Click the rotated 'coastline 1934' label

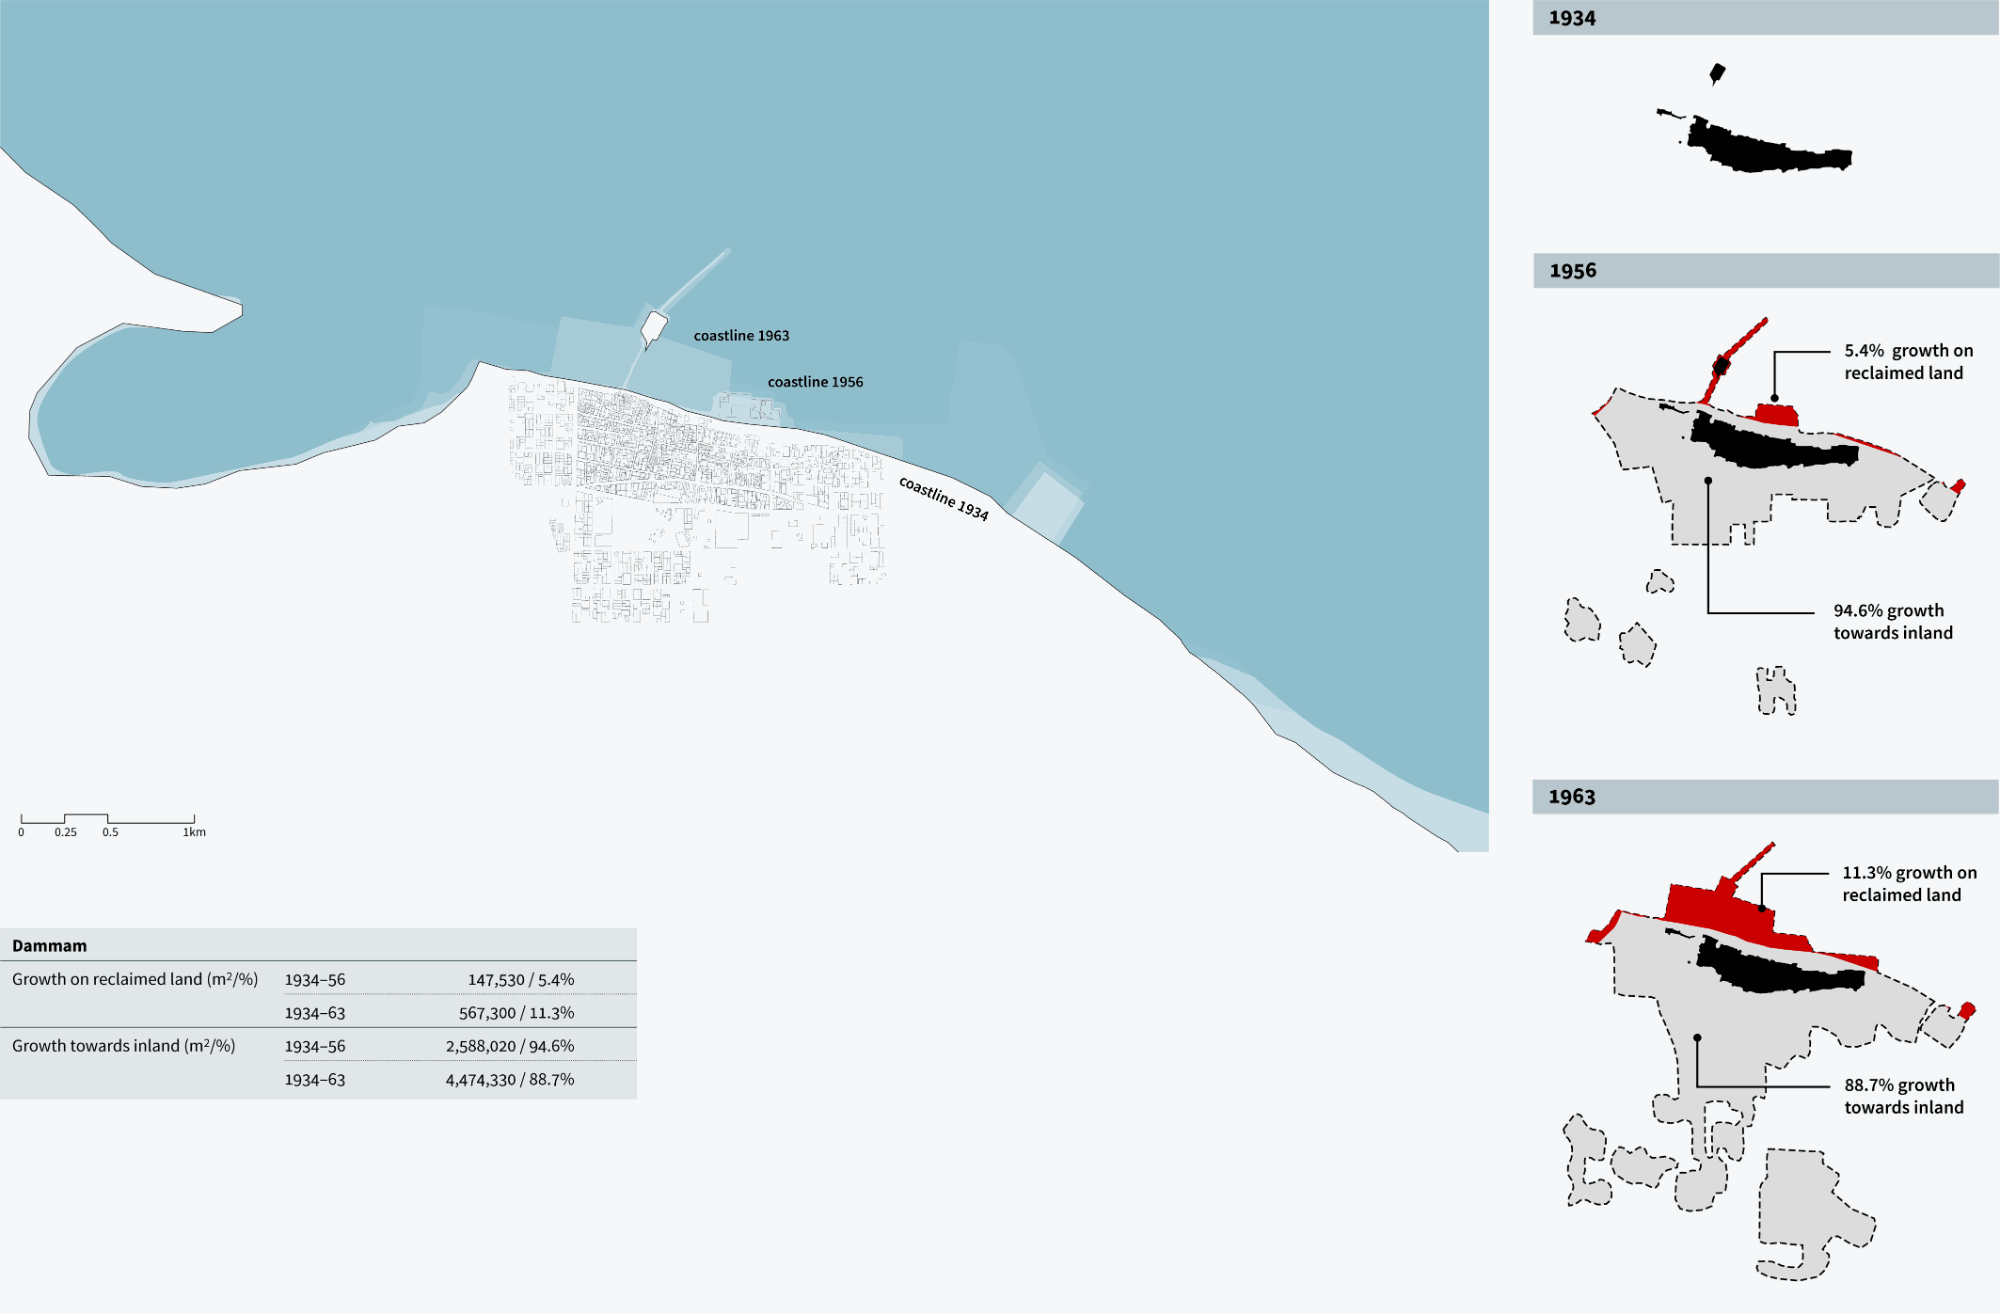click(x=943, y=498)
